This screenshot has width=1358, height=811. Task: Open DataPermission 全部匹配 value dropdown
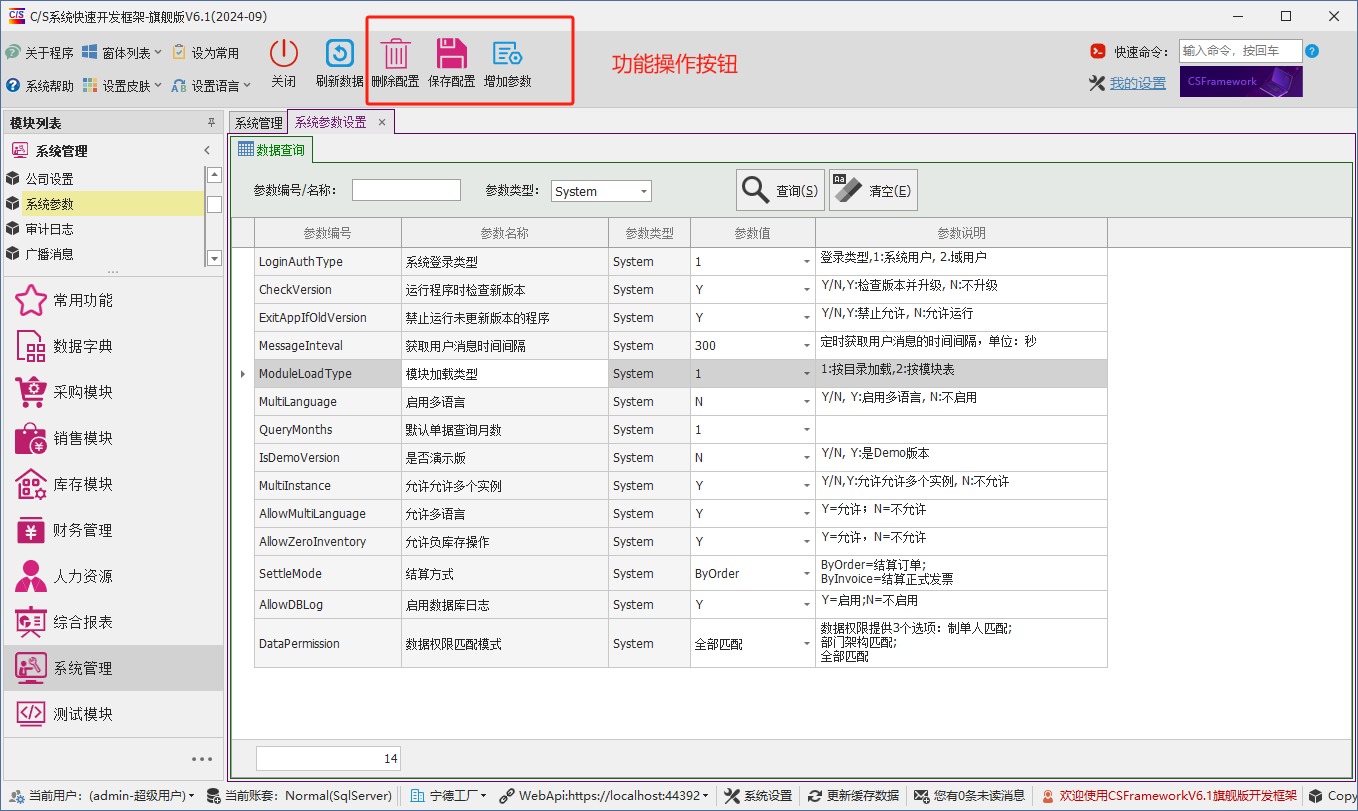(807, 644)
